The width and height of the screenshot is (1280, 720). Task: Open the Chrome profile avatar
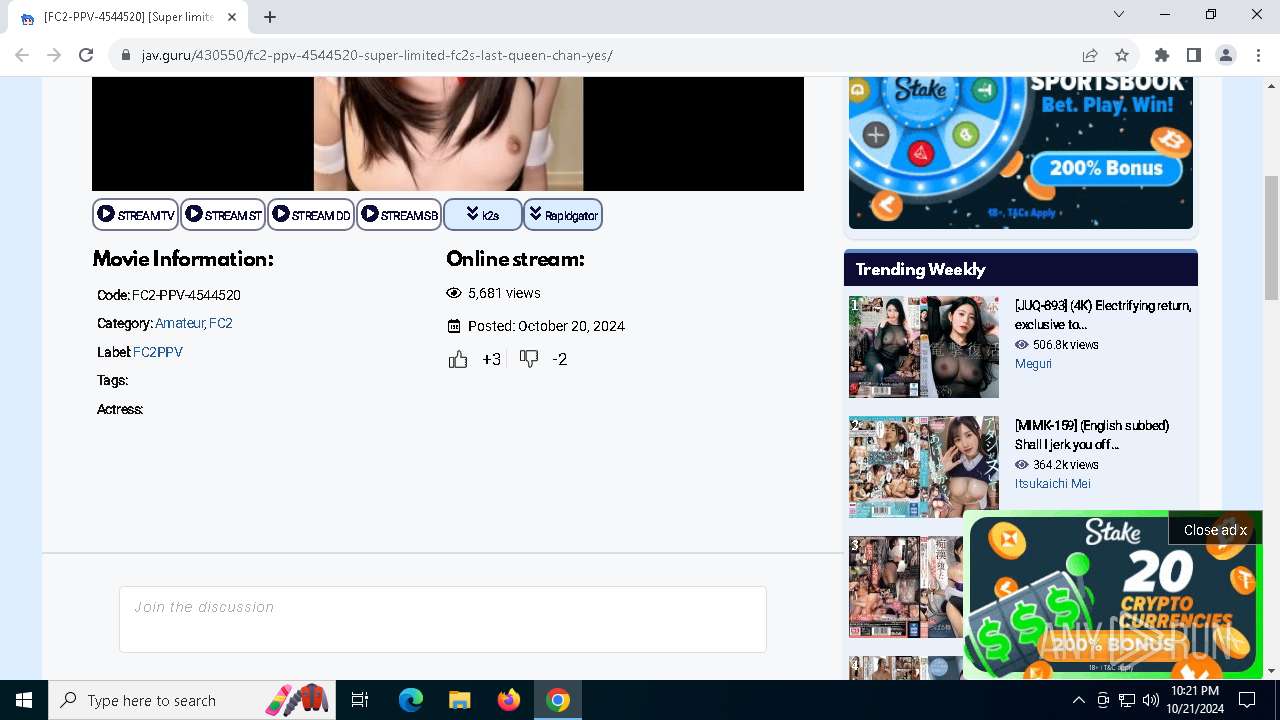[1226, 55]
